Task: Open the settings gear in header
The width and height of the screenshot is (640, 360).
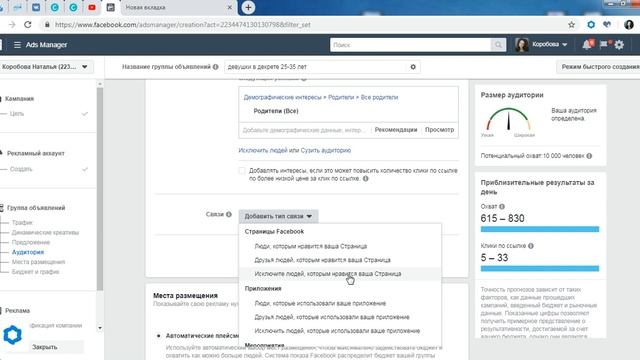Action: (619, 45)
